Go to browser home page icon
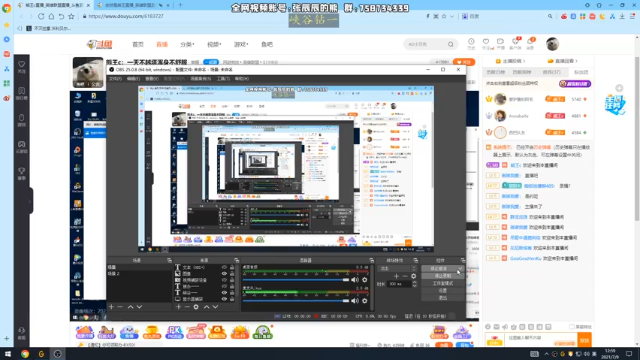This screenshot has height=360, width=640. tap(51, 16)
